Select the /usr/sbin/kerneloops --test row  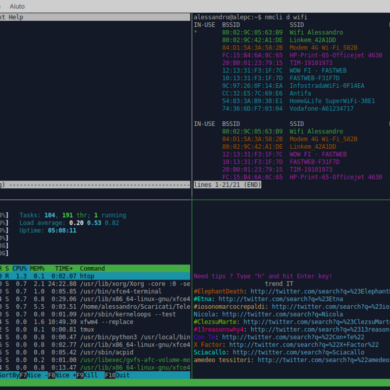click(x=95, y=314)
